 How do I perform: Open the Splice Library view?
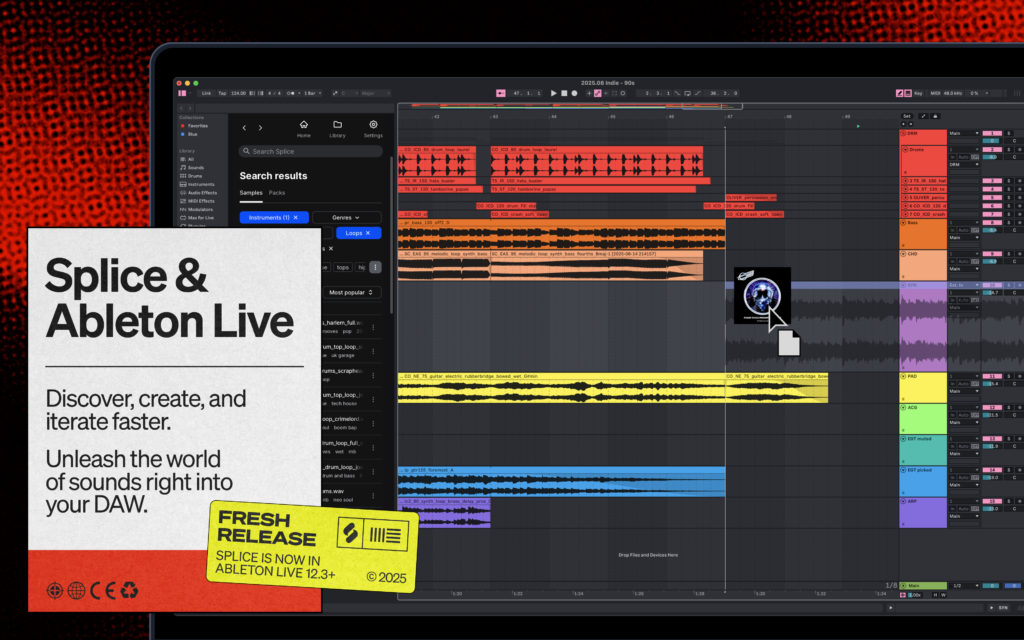338,125
